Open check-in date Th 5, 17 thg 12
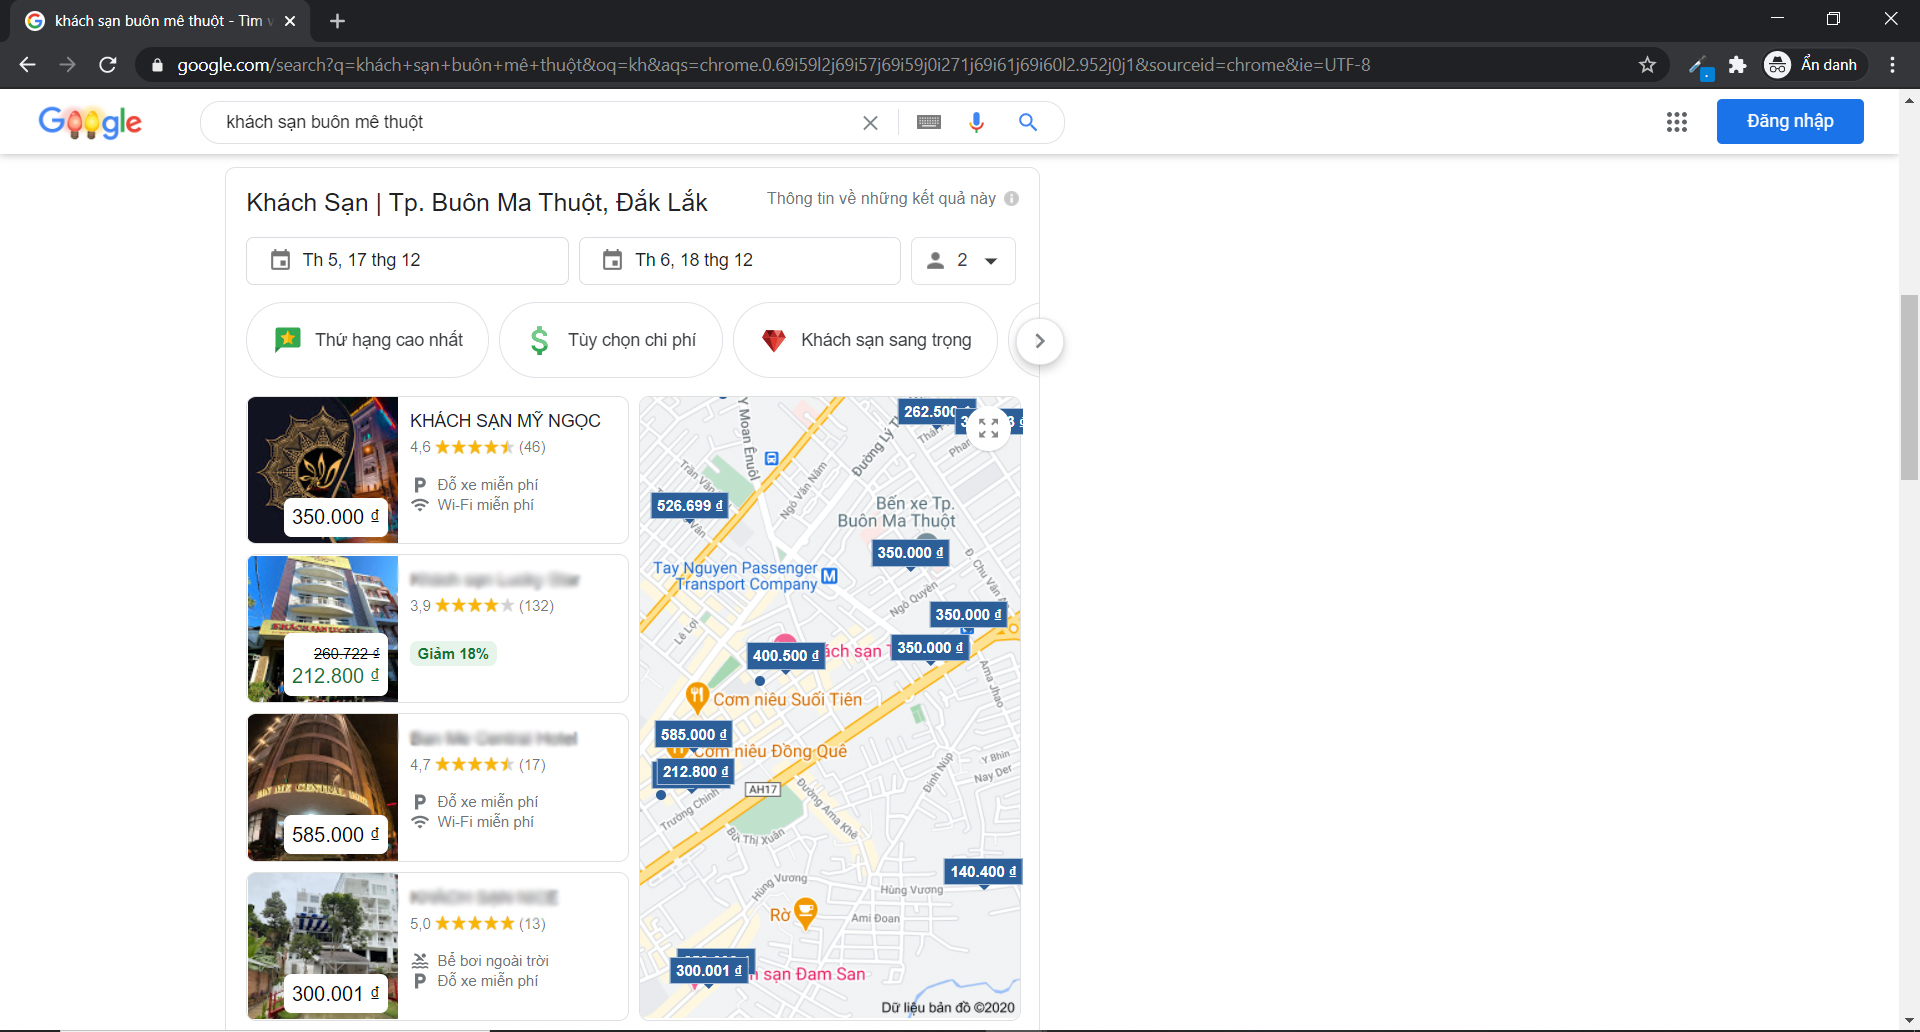This screenshot has height=1032, width=1920. [407, 260]
